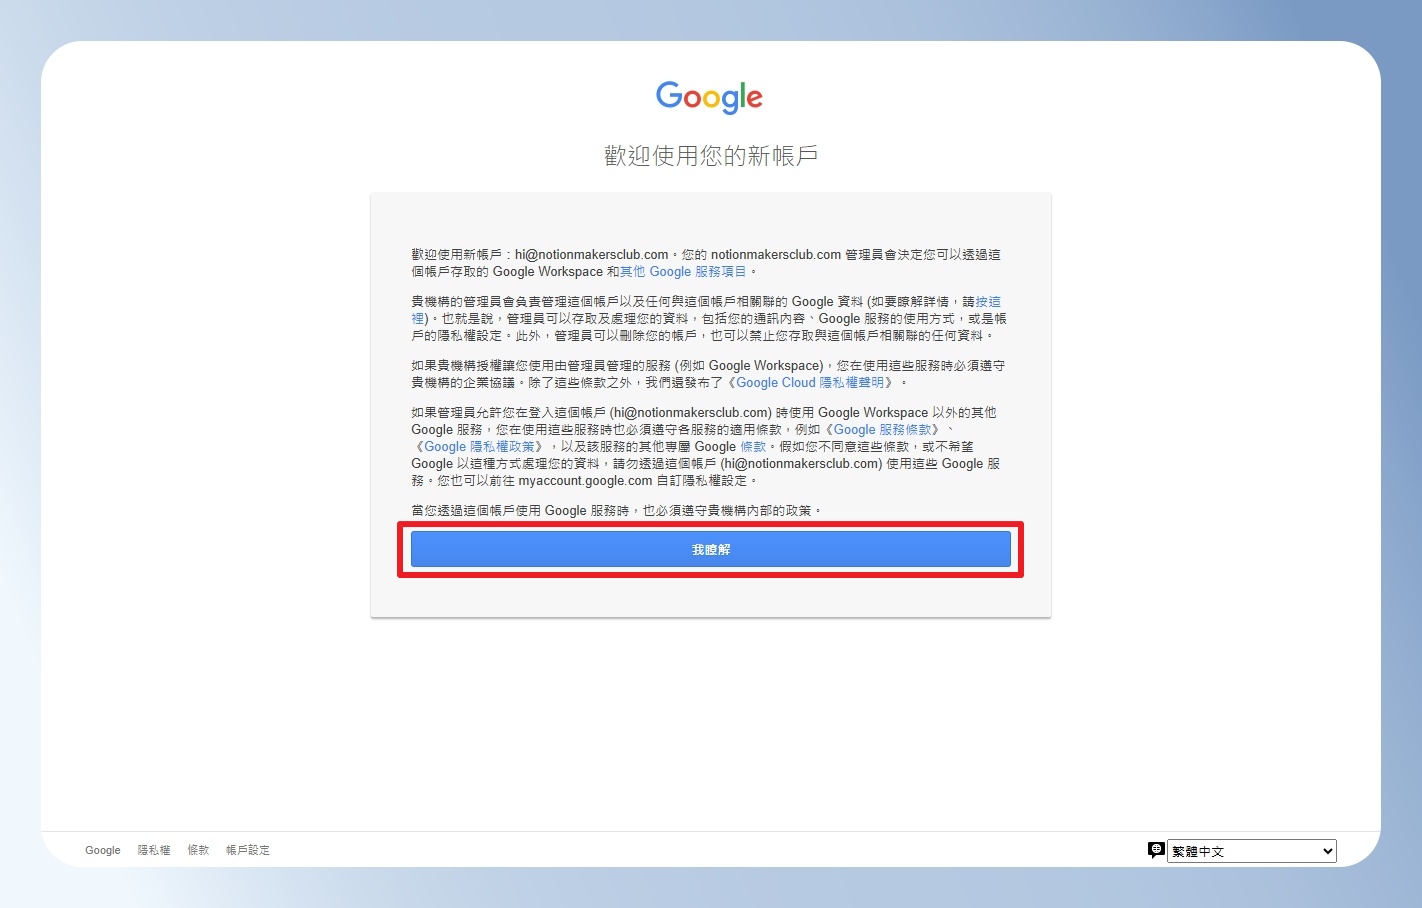Open the 按這裡 details link

[x=988, y=301]
